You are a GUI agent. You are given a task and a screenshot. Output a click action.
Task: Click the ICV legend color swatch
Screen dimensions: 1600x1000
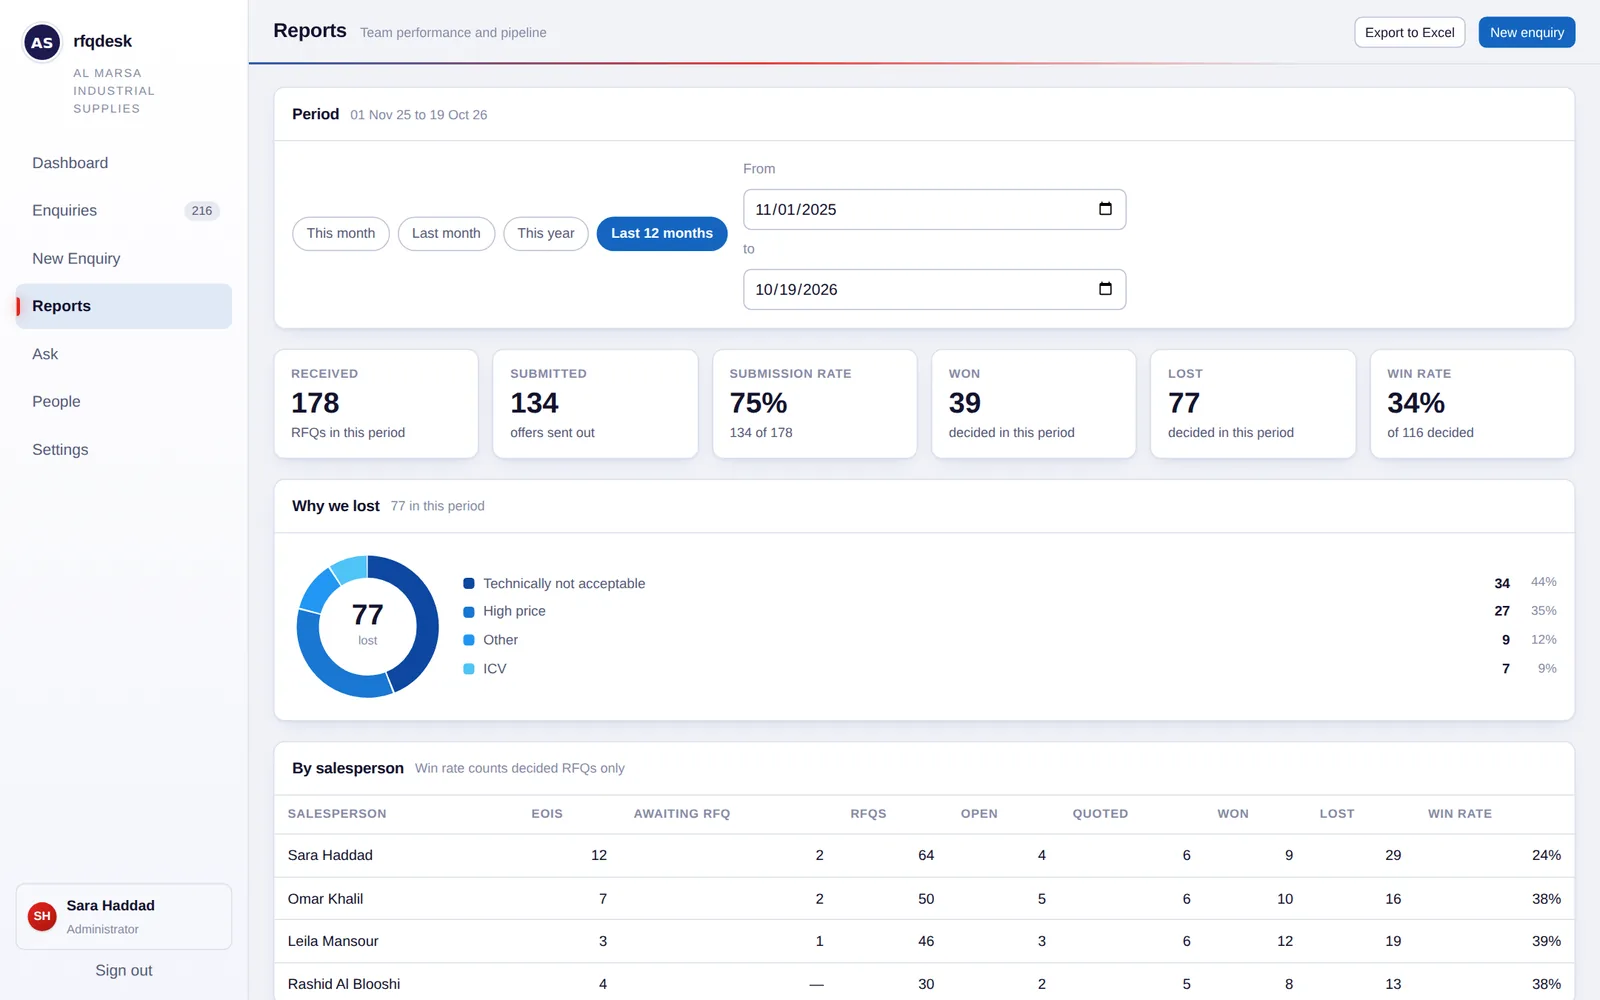point(469,669)
